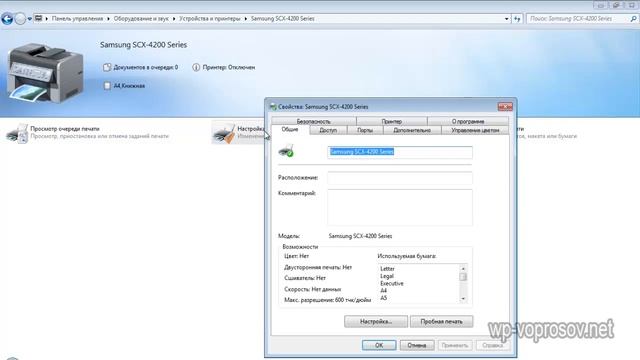Open Панель управления breadcrumb
This screenshot has width=640, height=360.
(77, 19)
